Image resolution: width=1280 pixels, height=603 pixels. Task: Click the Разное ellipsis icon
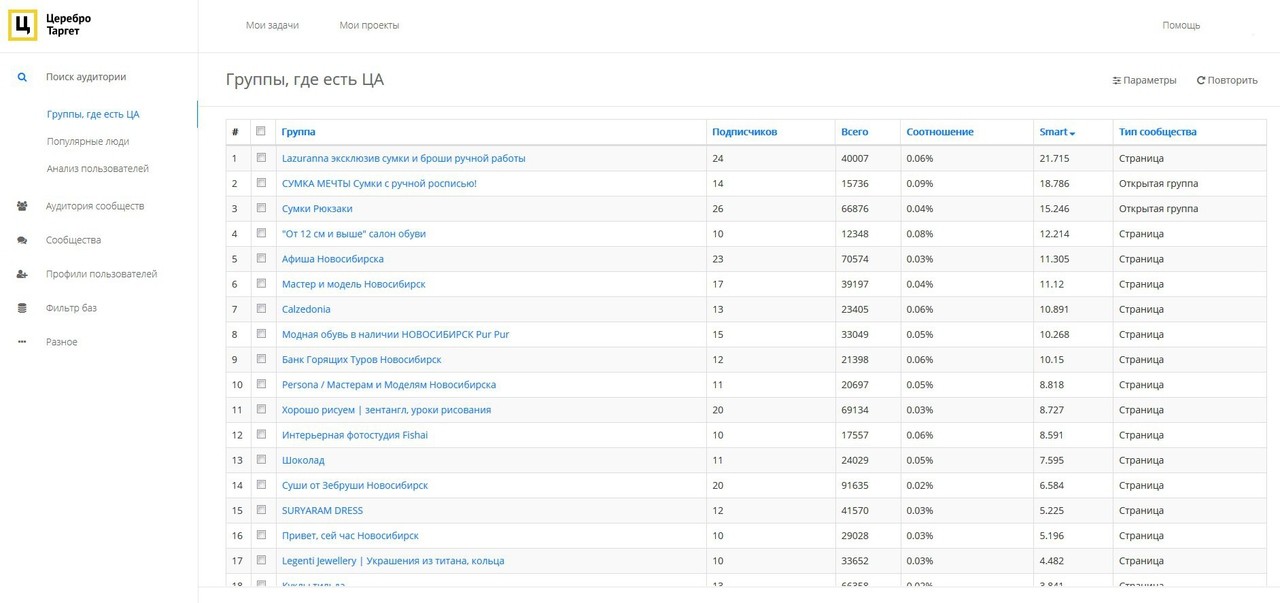pos(22,342)
